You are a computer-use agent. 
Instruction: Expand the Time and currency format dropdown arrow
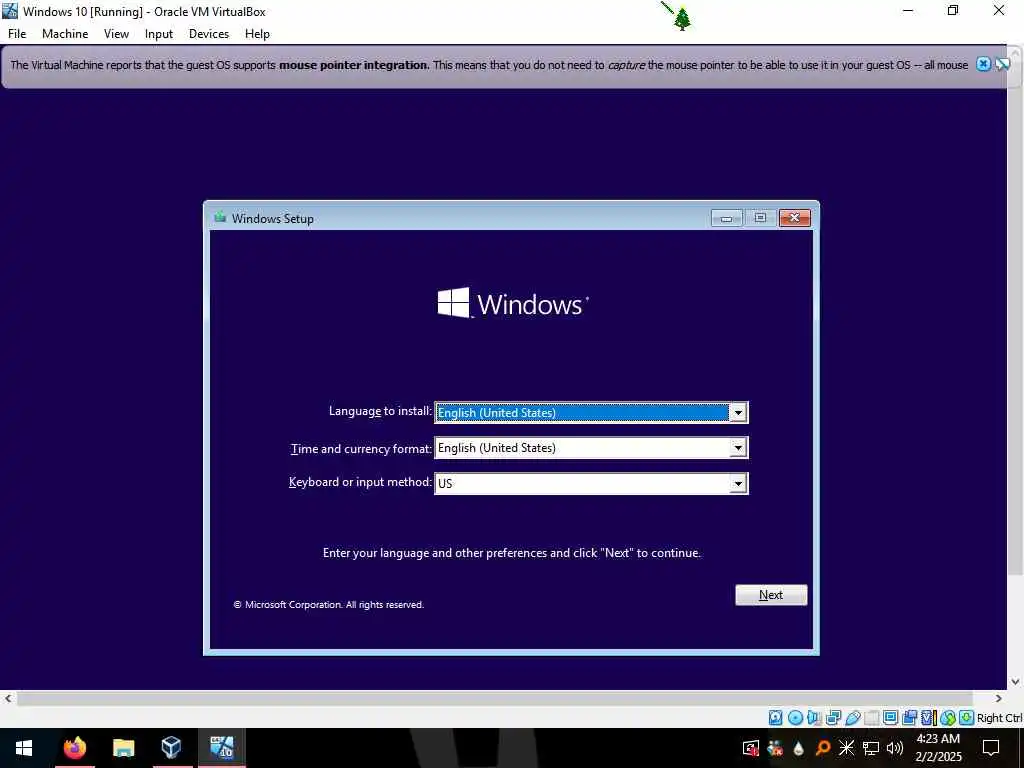(x=738, y=447)
